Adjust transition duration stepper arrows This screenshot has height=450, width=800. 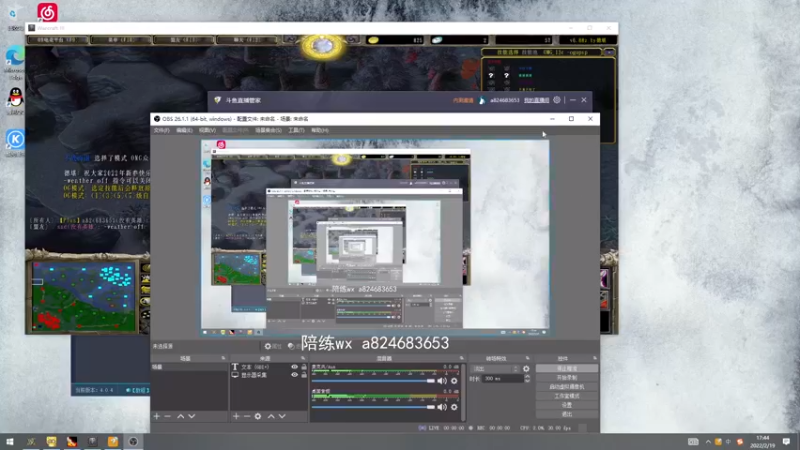527,379
